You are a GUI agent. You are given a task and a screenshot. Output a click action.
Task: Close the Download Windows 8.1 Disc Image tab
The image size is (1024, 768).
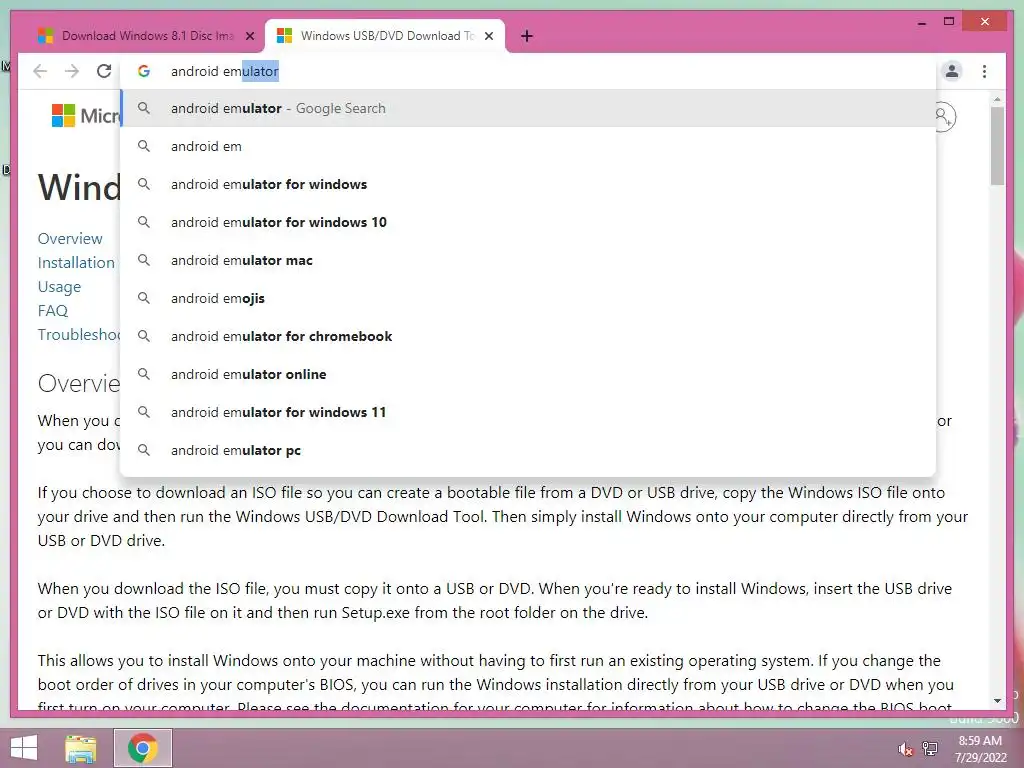[249, 37]
